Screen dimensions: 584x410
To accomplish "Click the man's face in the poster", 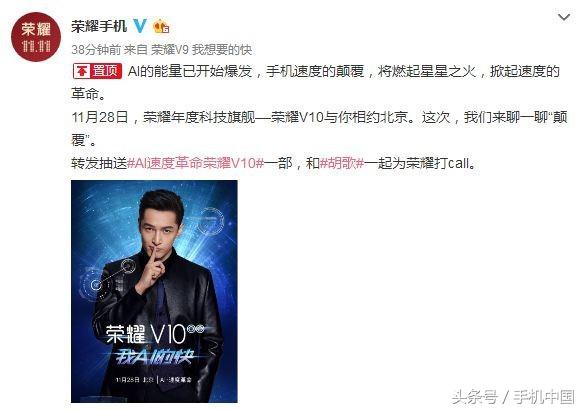I will click(161, 228).
